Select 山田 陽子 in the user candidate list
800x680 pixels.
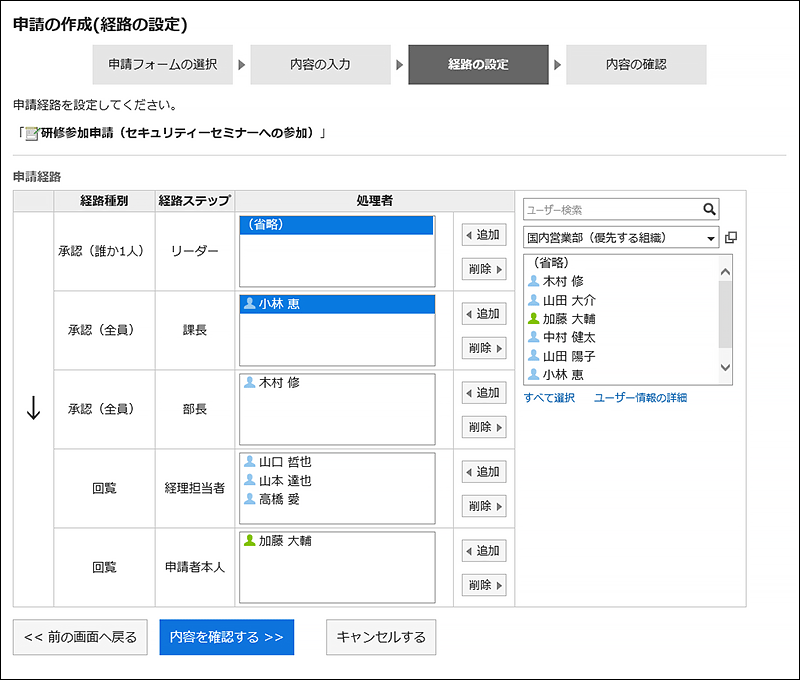tap(621, 356)
